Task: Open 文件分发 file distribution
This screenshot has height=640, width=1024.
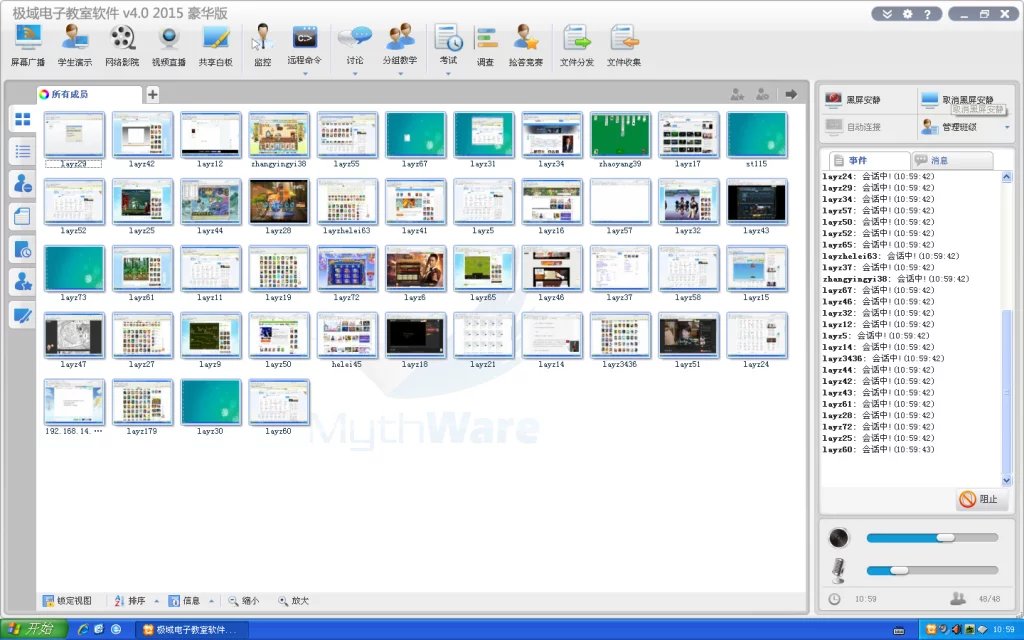Action: point(577,45)
